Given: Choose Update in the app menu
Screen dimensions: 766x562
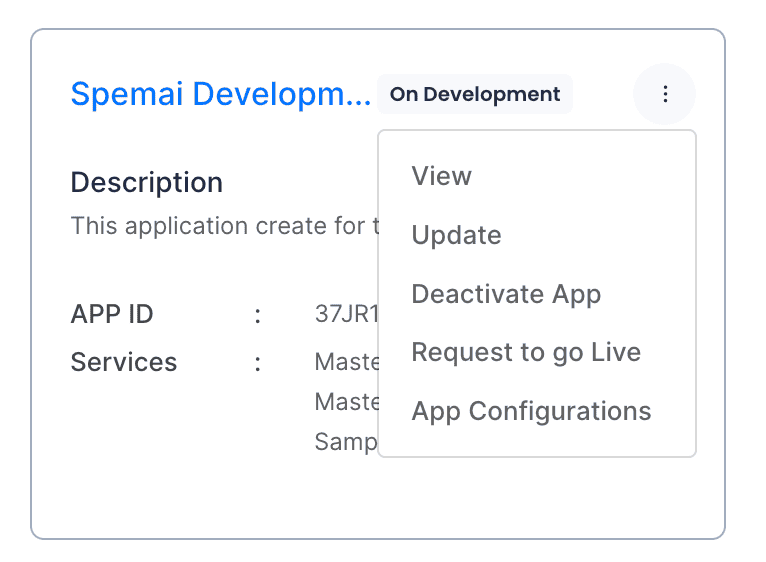Looking at the screenshot, I should point(456,235).
